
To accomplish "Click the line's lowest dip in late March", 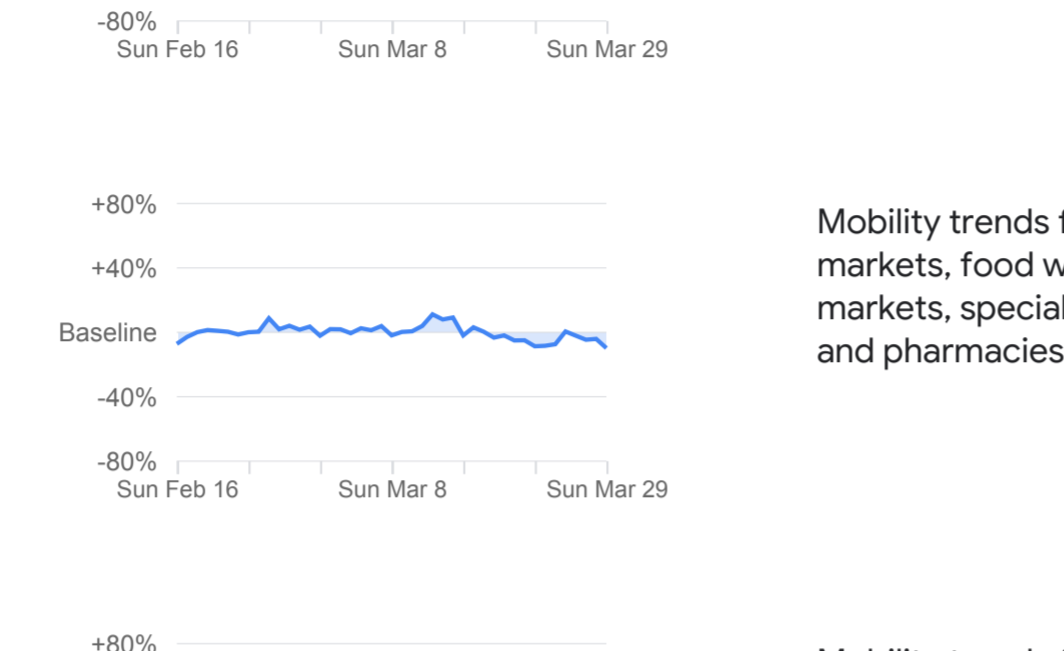I will pos(537,346).
